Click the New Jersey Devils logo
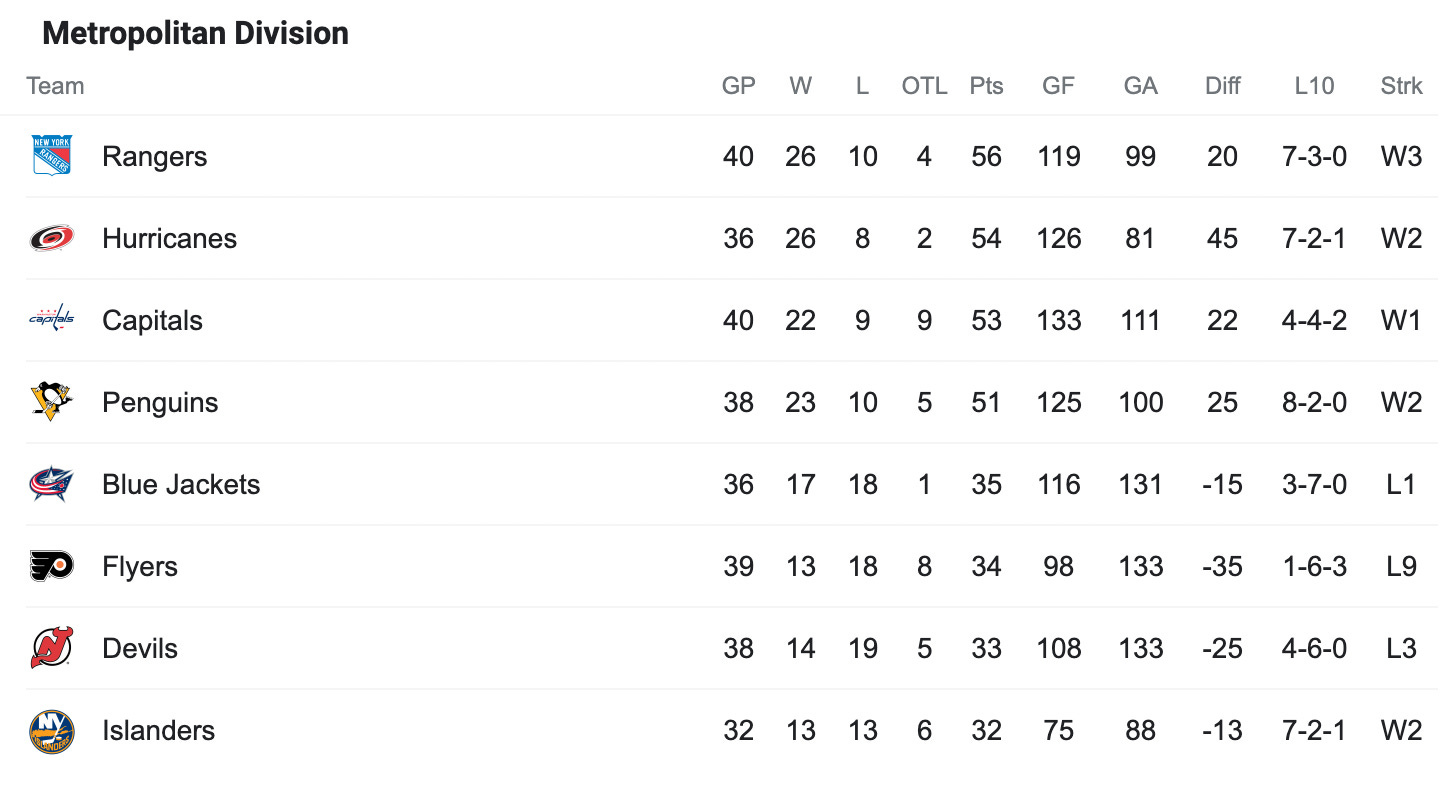 [x=51, y=648]
